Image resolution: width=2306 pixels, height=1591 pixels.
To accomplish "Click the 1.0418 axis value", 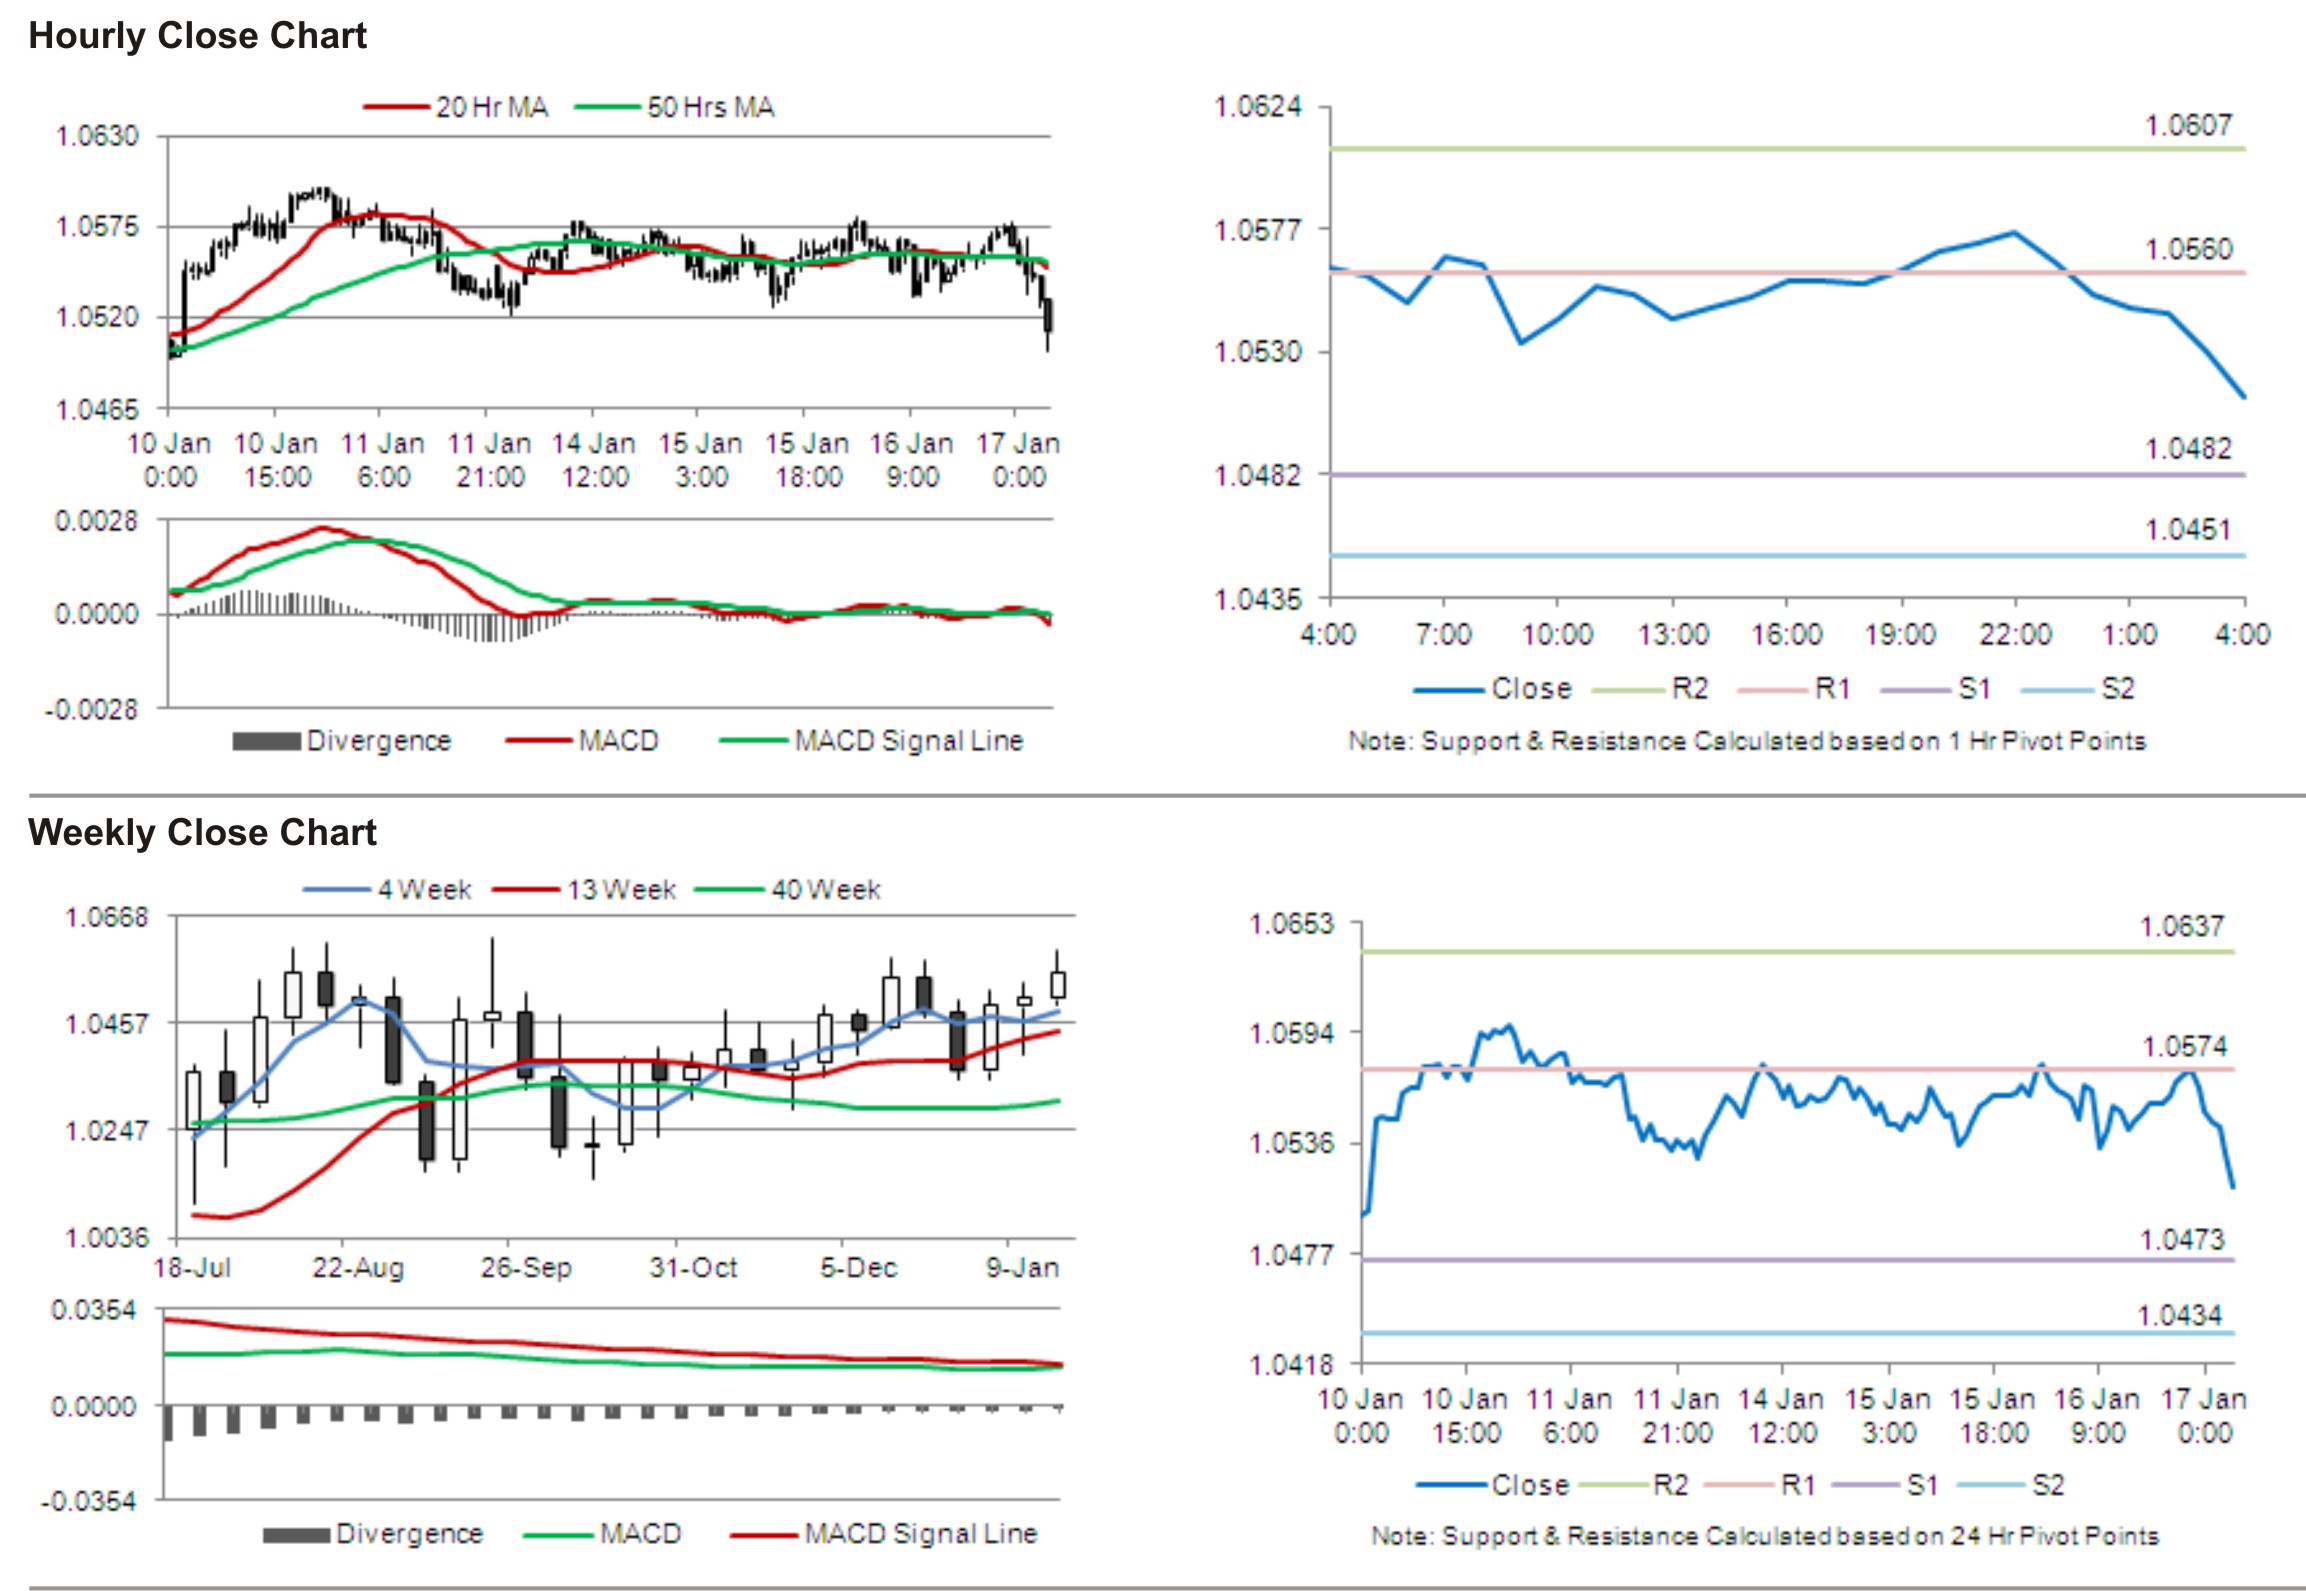I will (1291, 1364).
